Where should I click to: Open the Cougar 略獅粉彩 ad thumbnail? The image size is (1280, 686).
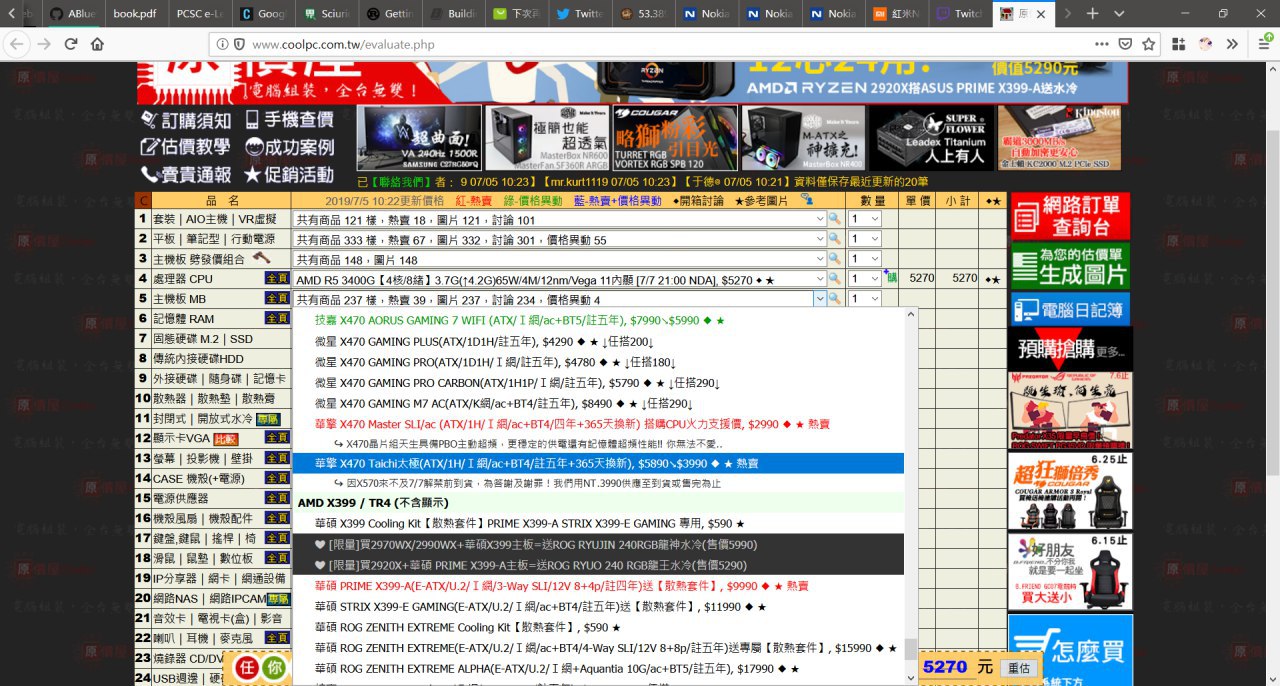[x=675, y=138]
